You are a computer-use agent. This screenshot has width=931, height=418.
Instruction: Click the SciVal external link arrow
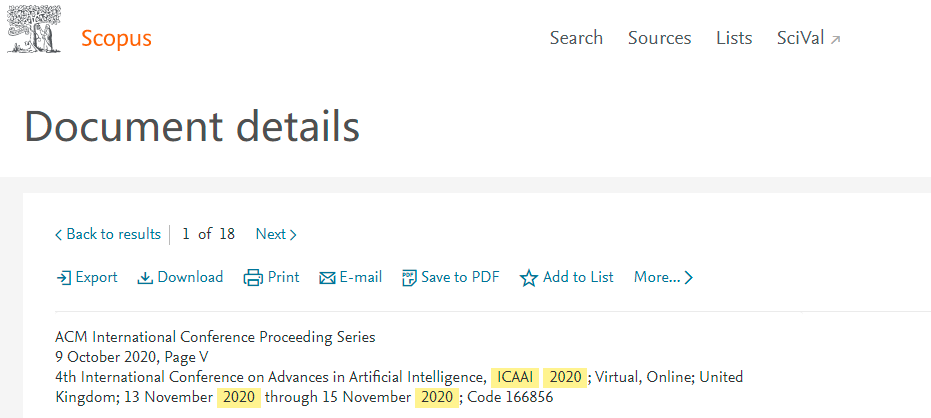coord(835,40)
